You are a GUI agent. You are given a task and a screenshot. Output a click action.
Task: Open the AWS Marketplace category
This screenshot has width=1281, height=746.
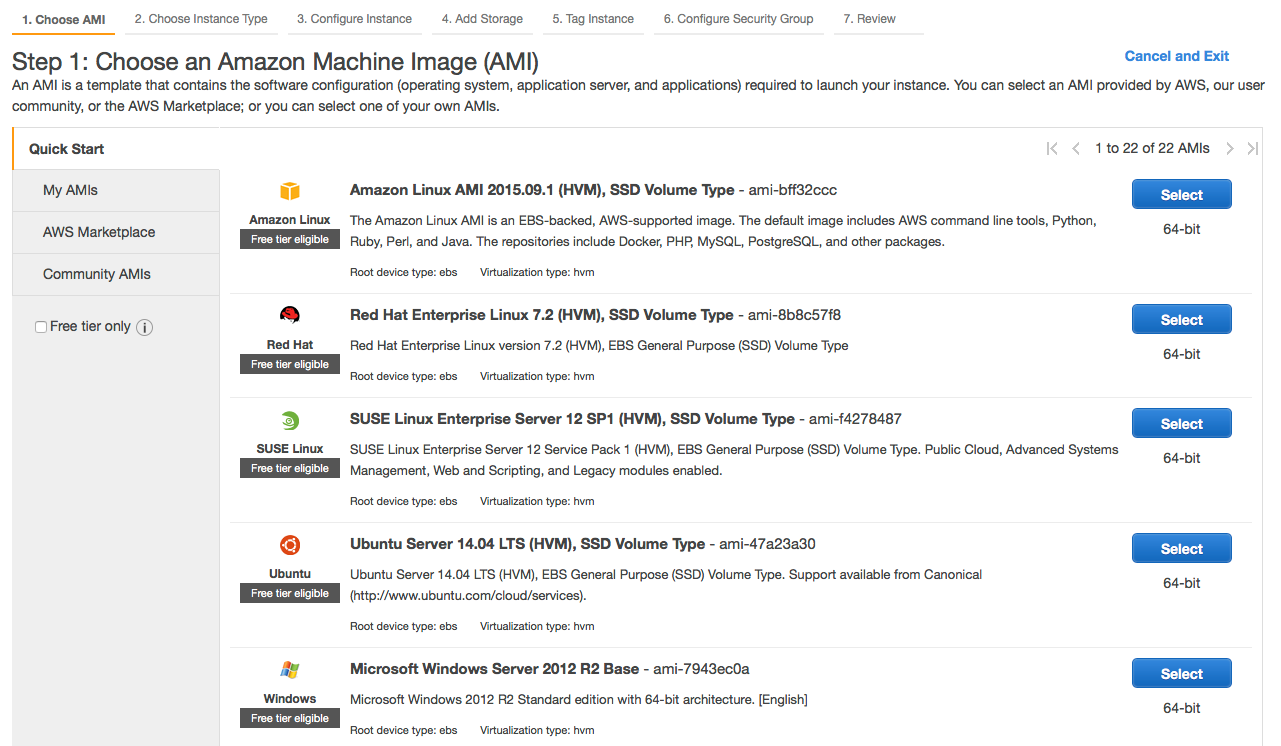coord(116,233)
